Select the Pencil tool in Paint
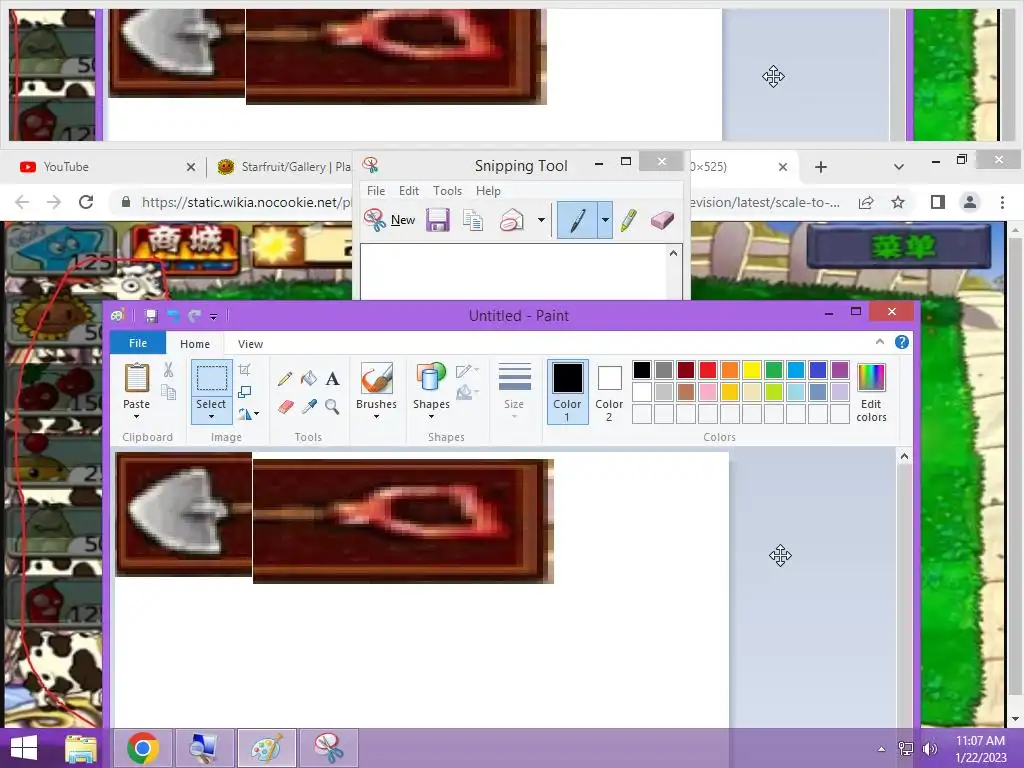 click(x=285, y=379)
